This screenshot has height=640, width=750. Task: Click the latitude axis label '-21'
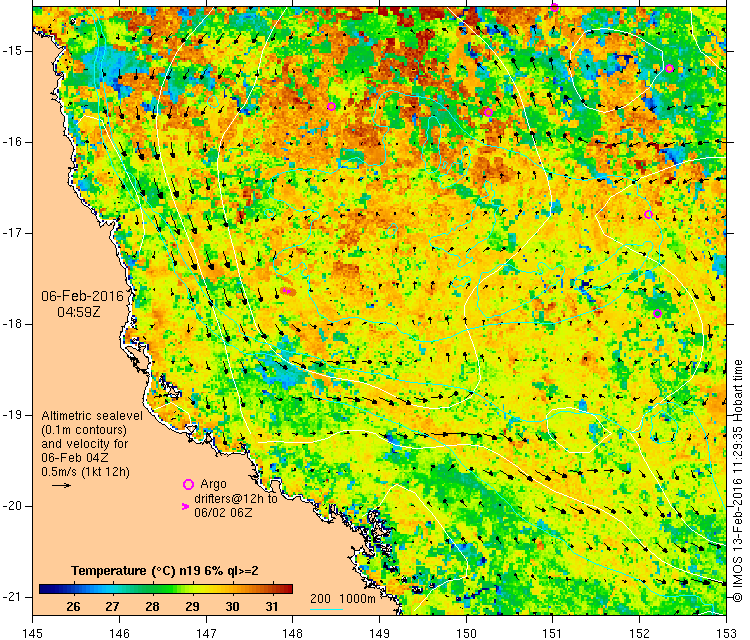[11, 597]
